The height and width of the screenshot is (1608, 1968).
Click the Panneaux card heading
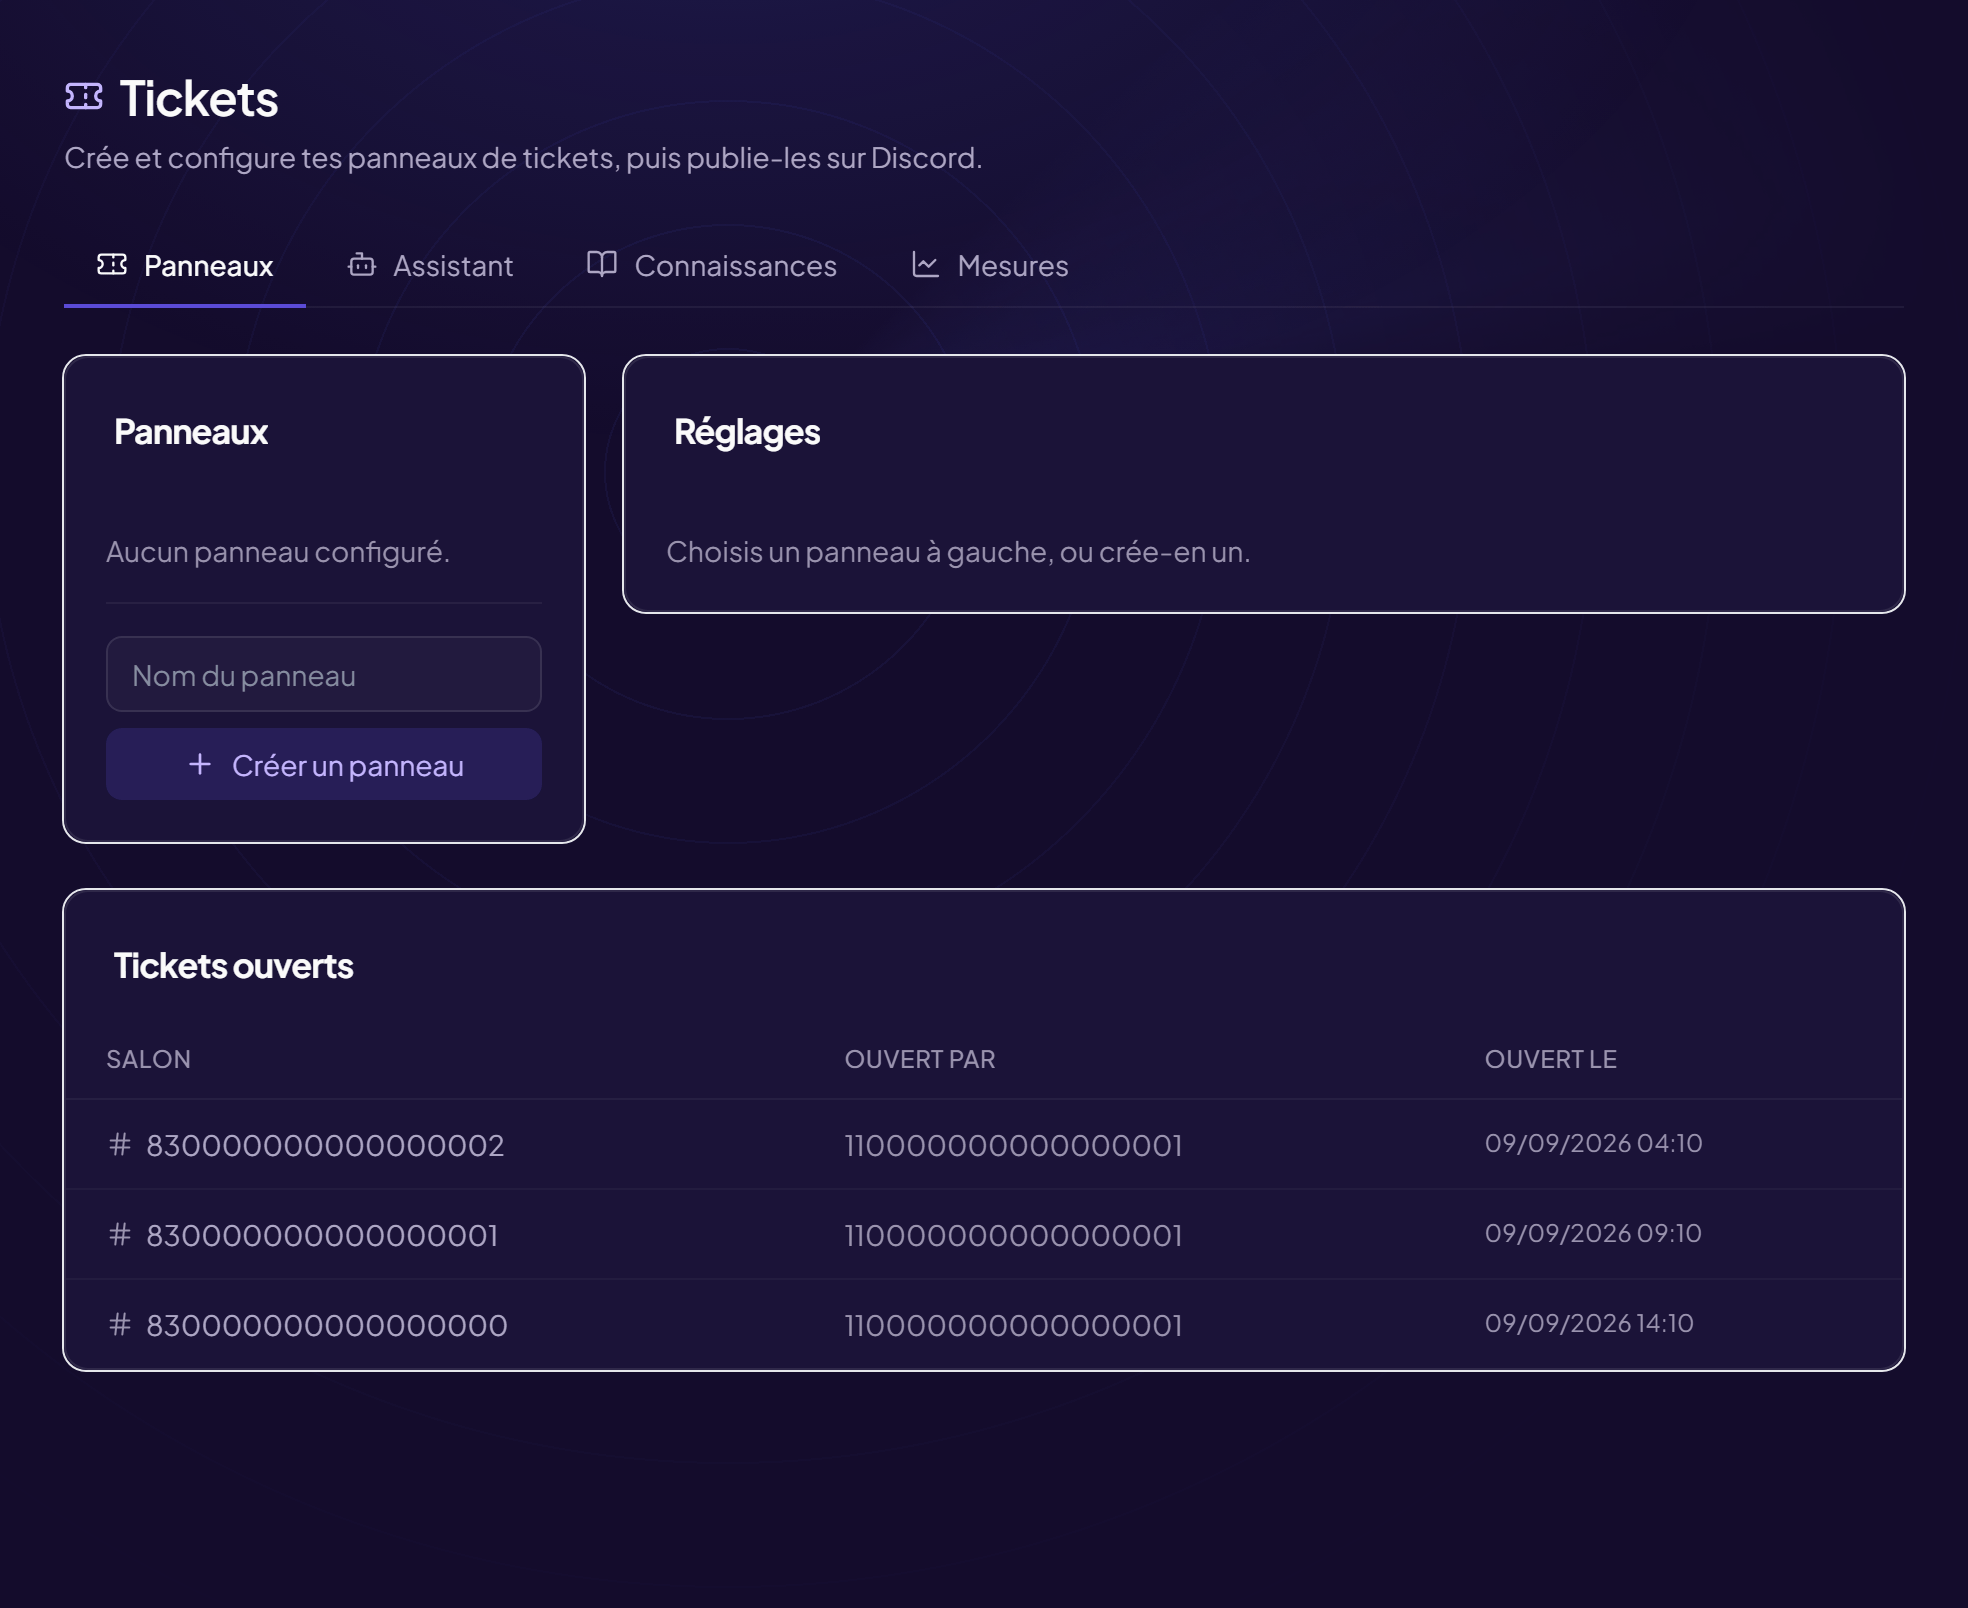click(191, 432)
